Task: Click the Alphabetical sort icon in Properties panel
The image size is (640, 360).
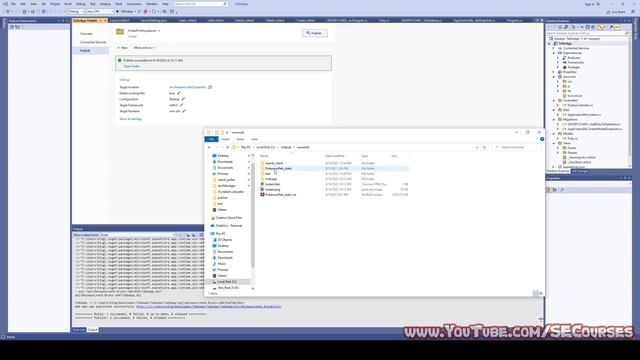Action: click(555, 190)
